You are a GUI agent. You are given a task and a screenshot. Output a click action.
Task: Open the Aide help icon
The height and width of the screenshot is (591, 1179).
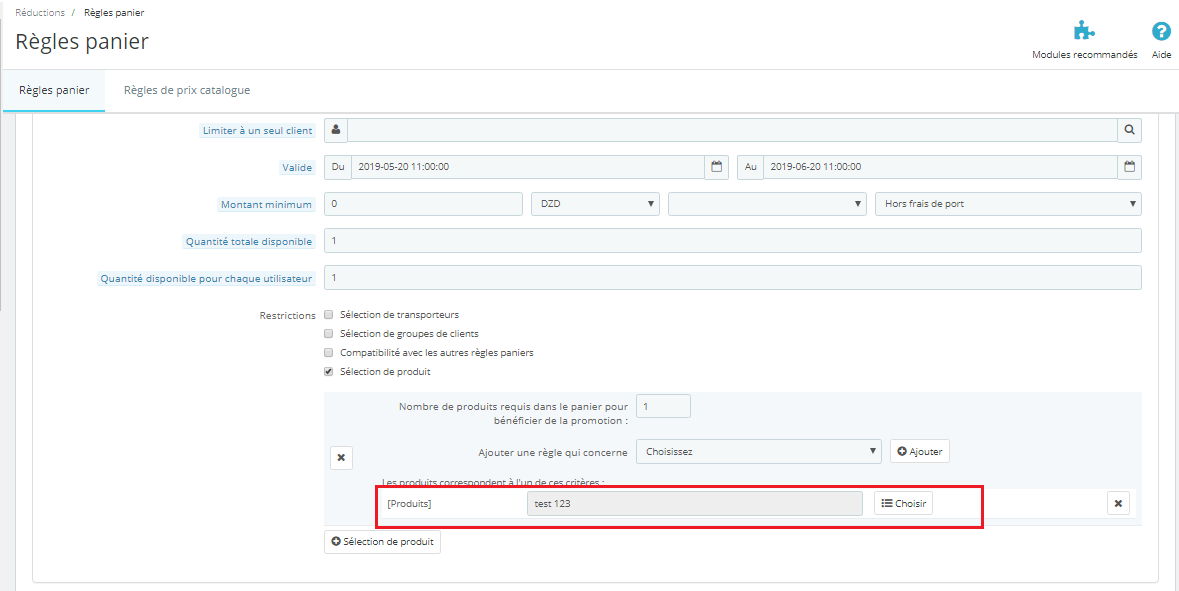click(1162, 32)
